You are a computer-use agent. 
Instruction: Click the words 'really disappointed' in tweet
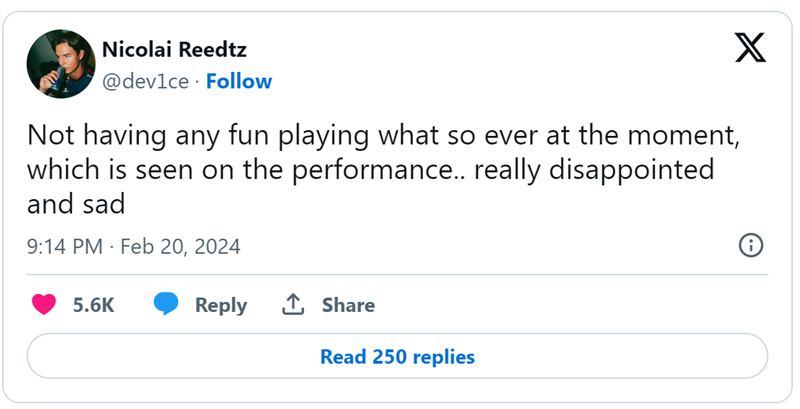594,170
